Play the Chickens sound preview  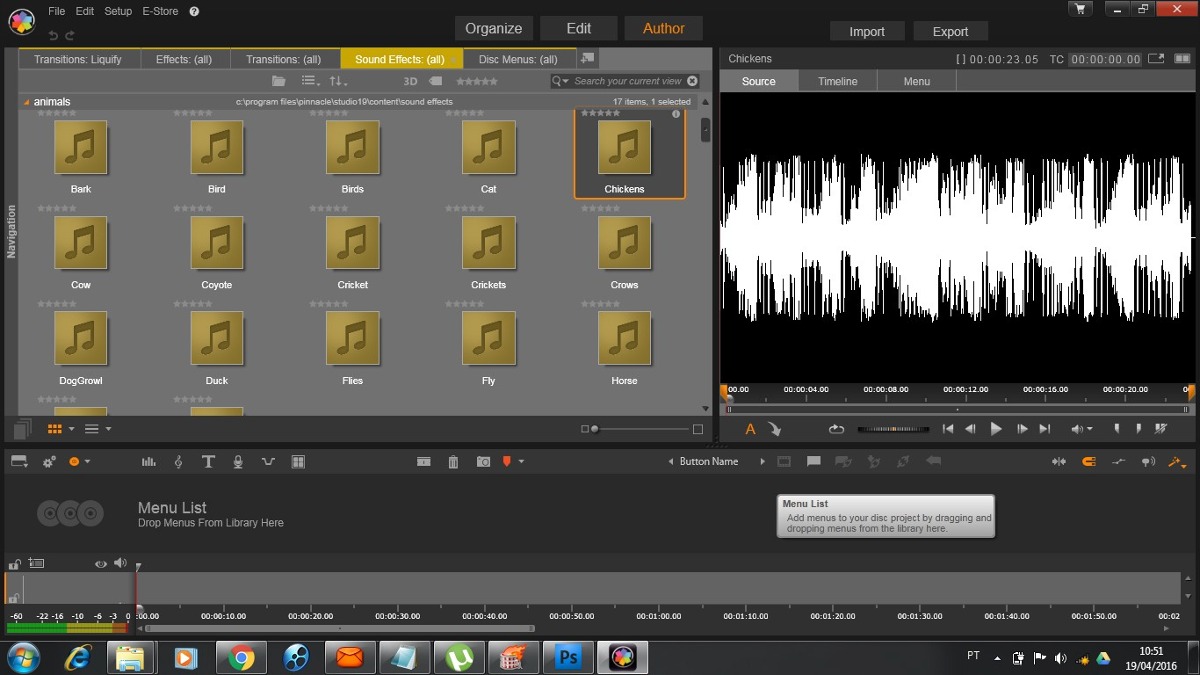tap(996, 429)
